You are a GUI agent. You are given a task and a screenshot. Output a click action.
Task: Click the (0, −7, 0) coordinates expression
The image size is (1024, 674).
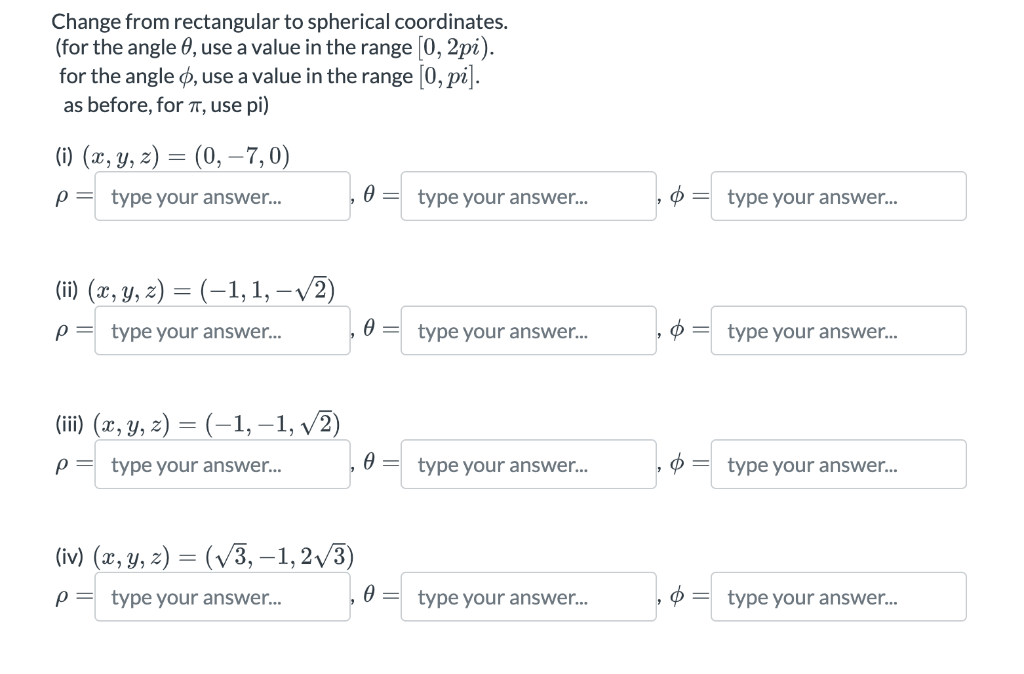tap(242, 156)
